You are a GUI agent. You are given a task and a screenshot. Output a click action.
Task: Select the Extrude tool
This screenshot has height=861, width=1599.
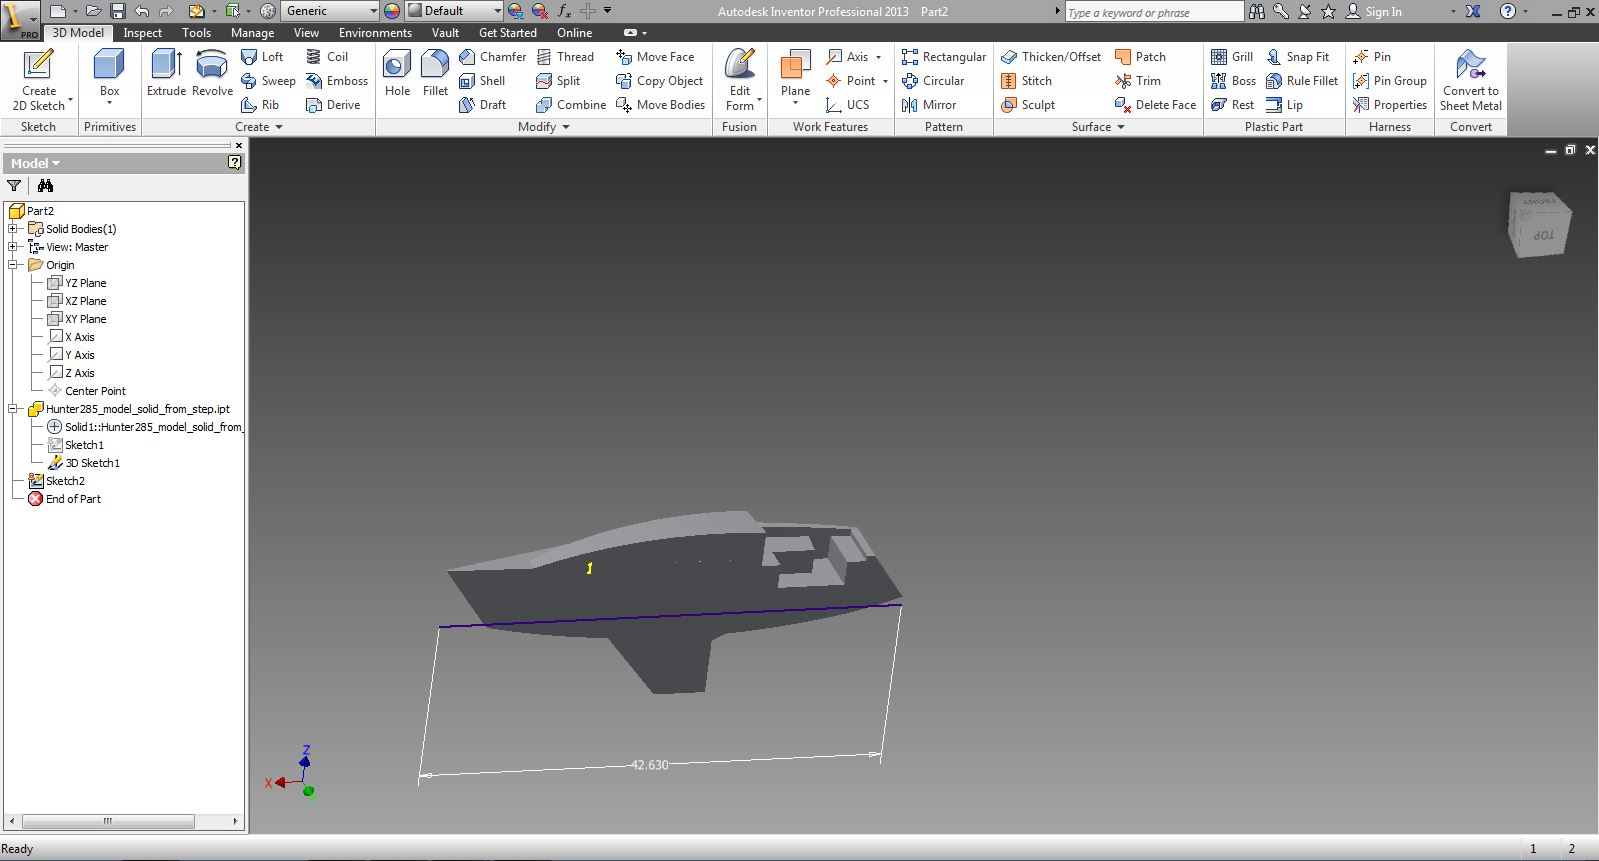click(x=166, y=73)
